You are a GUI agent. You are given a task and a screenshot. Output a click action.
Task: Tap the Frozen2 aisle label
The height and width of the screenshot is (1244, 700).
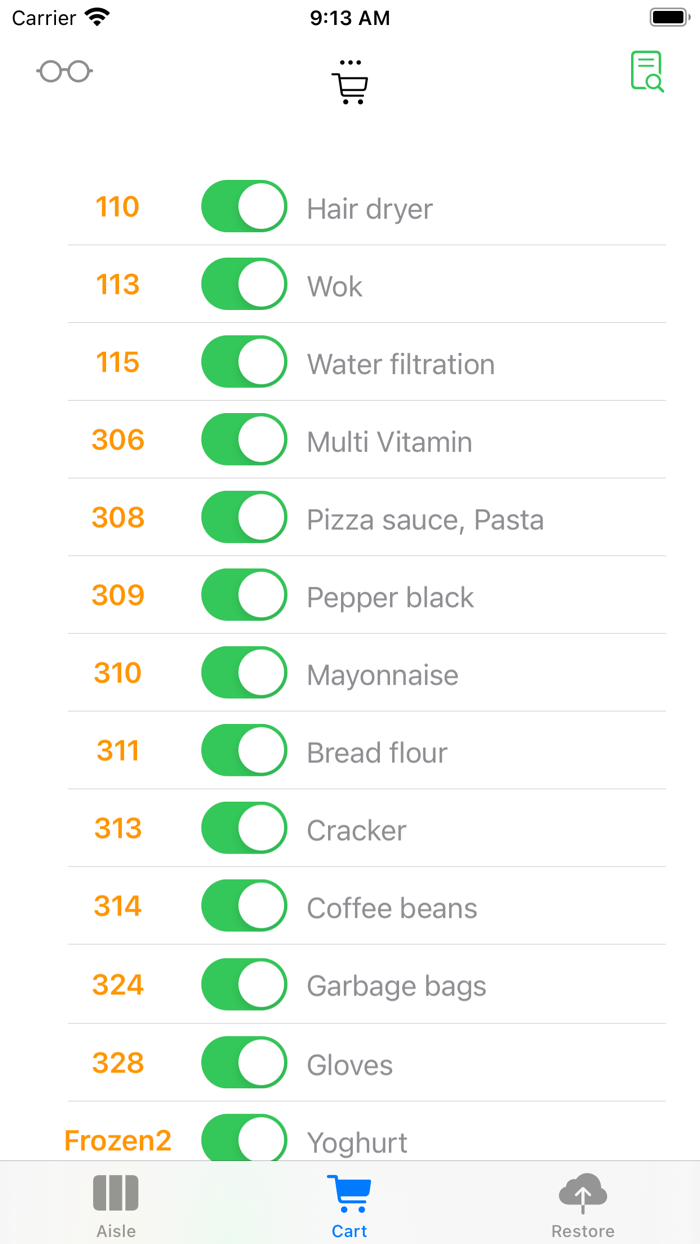(x=118, y=1140)
